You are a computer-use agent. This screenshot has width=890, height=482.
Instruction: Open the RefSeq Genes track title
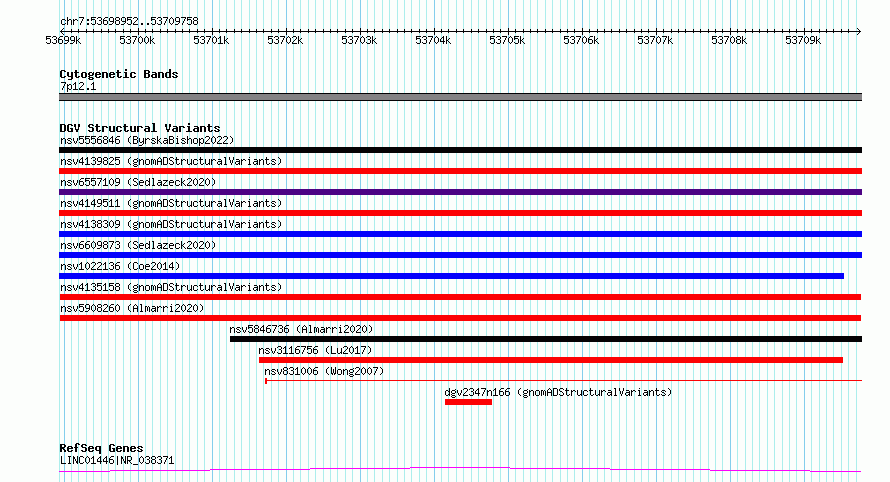(x=101, y=448)
